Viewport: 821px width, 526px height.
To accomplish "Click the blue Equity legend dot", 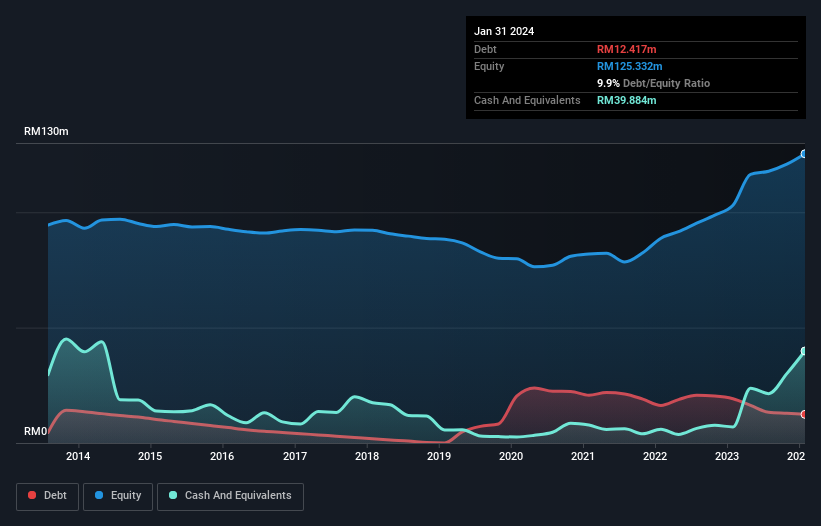I will coord(99,495).
